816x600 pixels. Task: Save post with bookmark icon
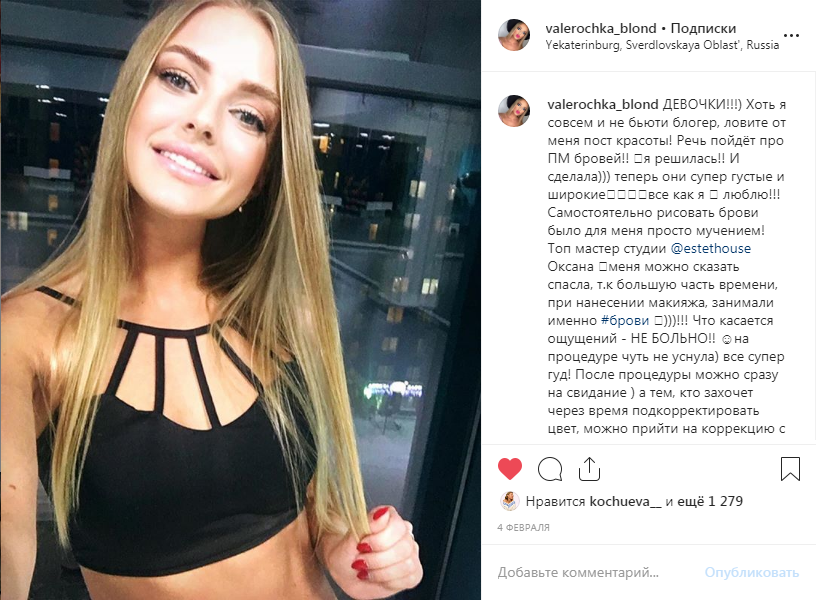790,469
